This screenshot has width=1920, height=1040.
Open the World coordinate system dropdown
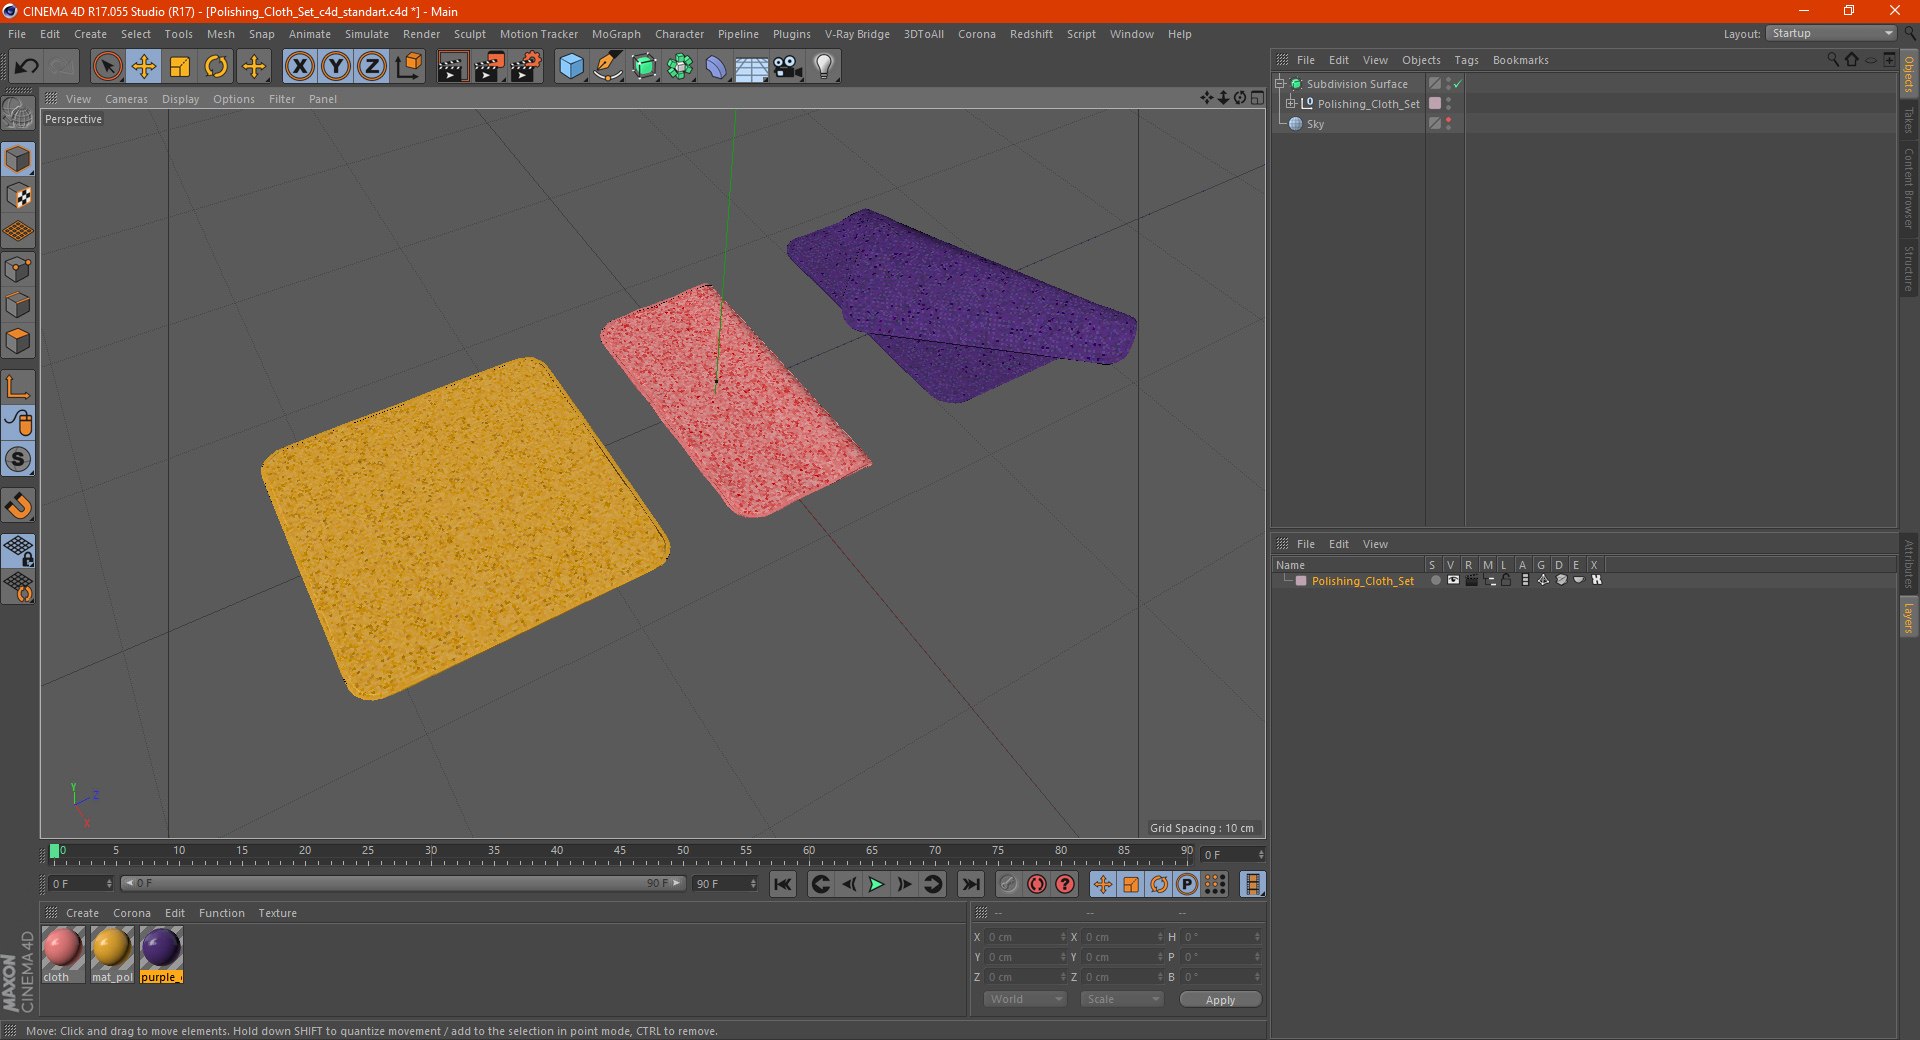pos(1025,999)
